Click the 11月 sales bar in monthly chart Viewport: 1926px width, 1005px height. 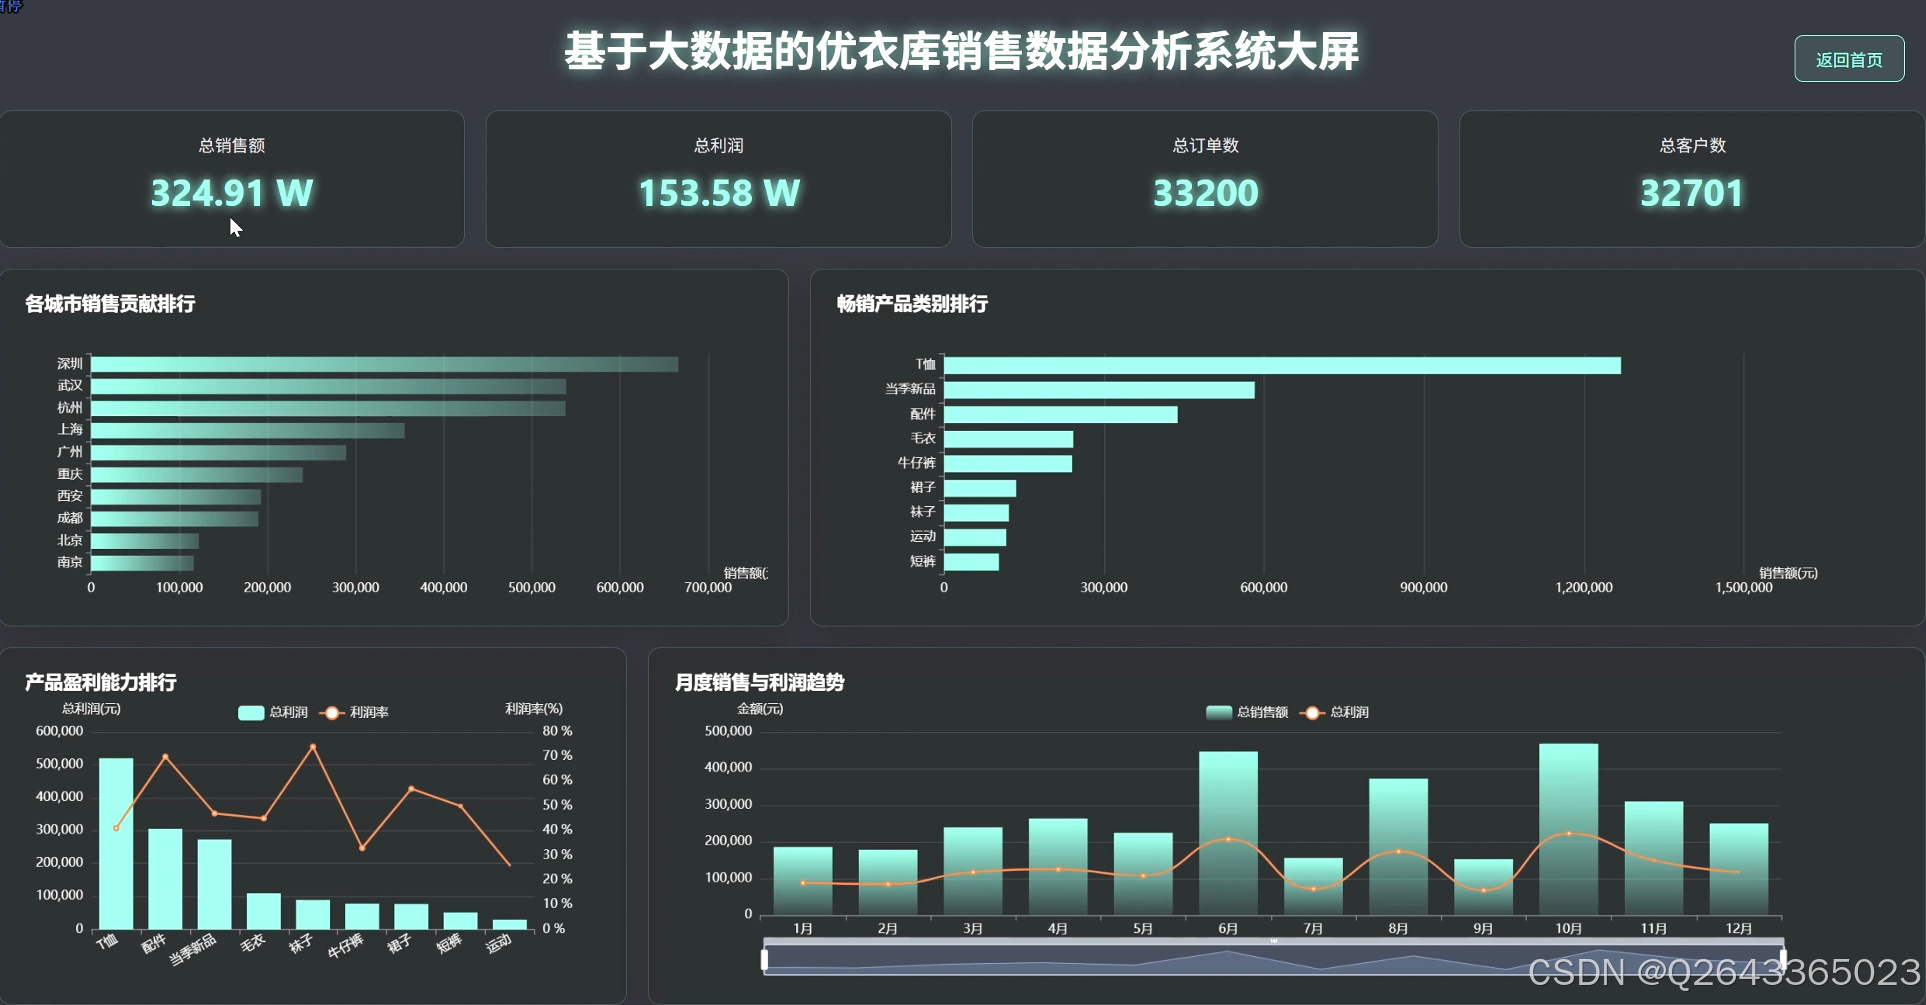[1653, 858]
